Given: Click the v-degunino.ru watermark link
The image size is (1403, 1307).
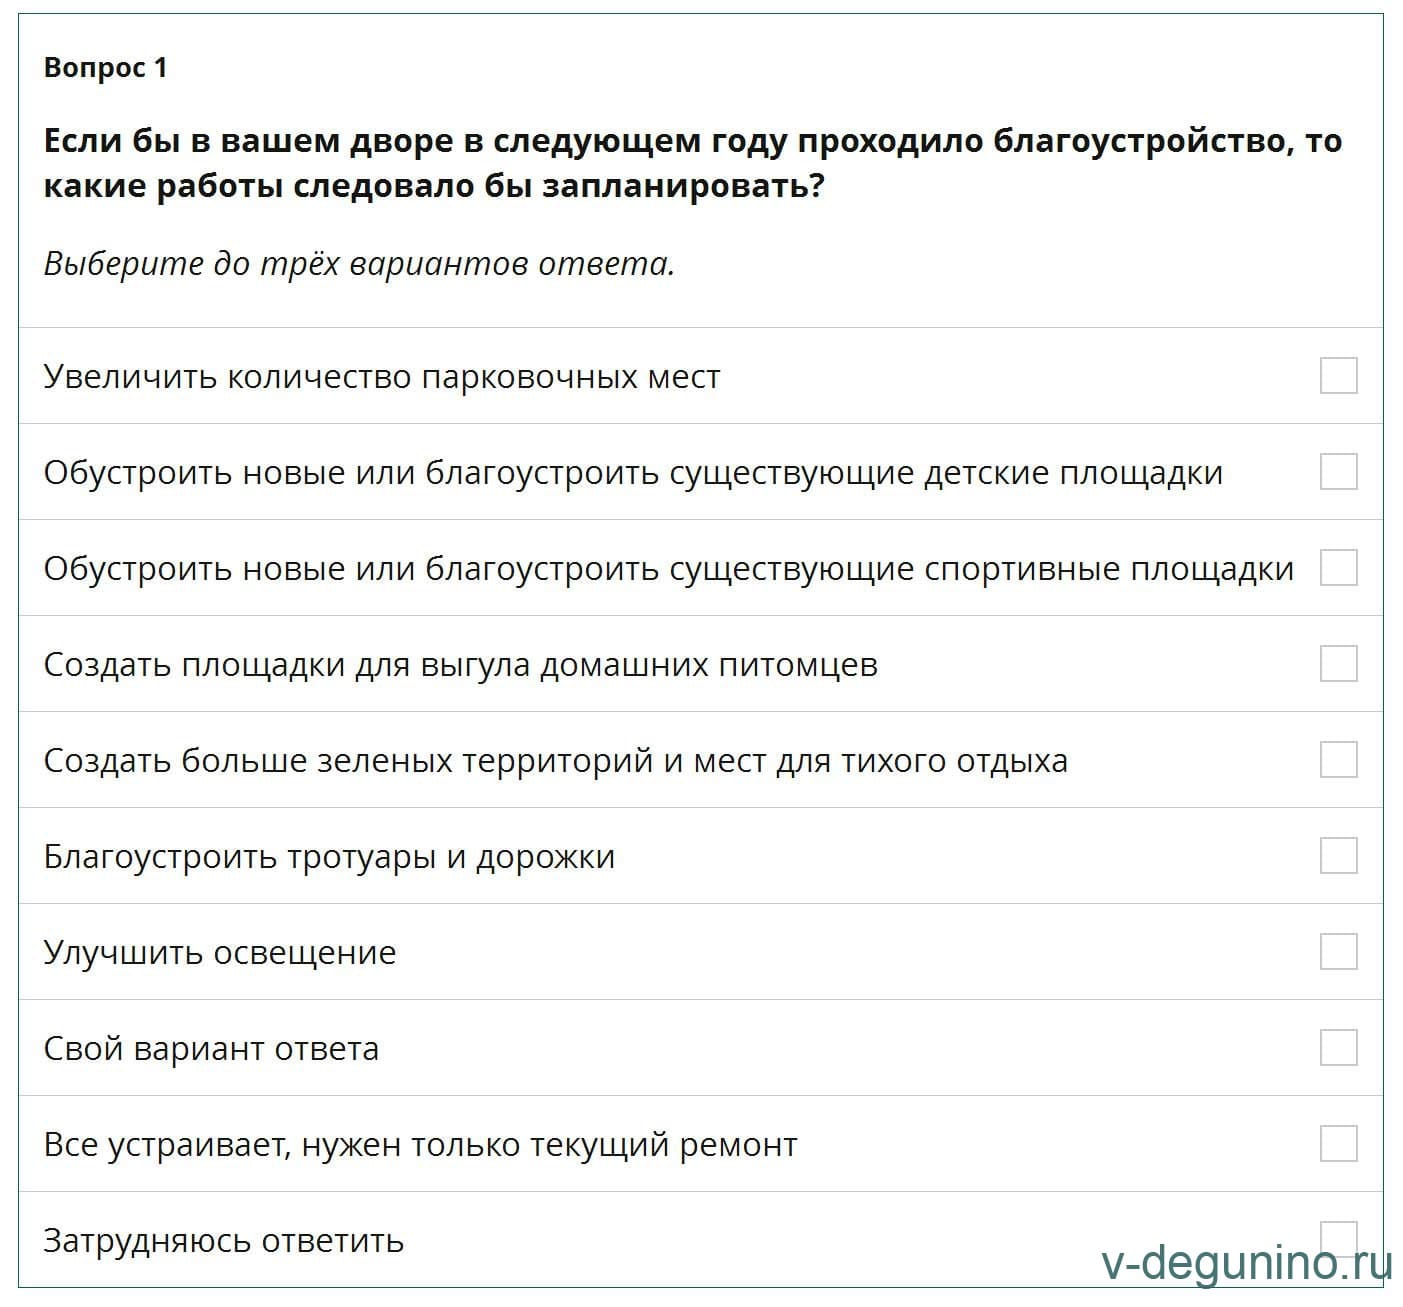Looking at the screenshot, I should pyautogui.click(x=1246, y=1265).
